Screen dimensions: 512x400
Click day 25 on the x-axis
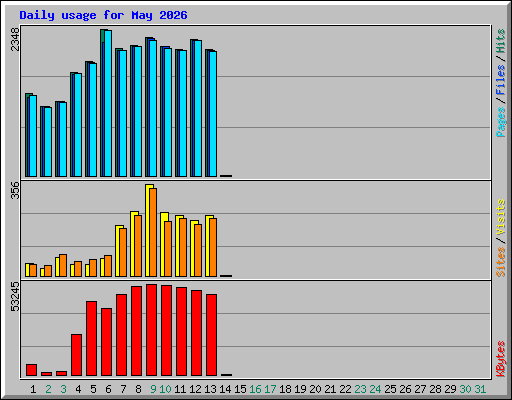click(390, 389)
